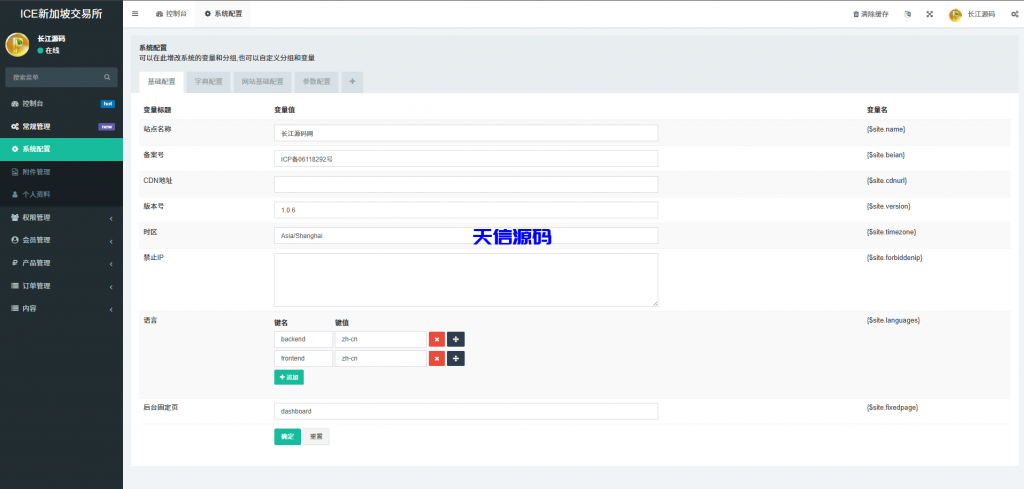Image resolution: width=1024 pixels, height=489 pixels.
Task: Click the fullscreen expand icon in header
Action: click(929, 14)
